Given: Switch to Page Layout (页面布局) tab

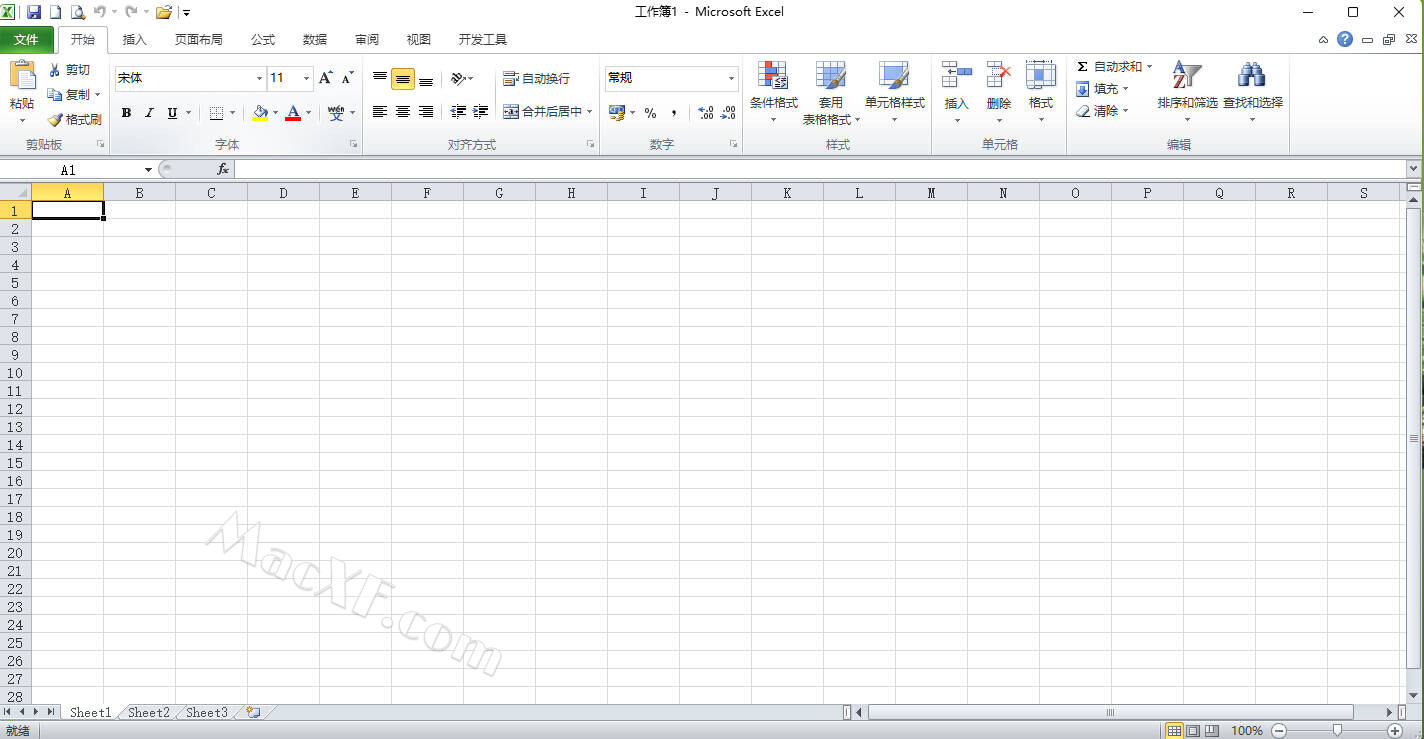Looking at the screenshot, I should coord(199,40).
